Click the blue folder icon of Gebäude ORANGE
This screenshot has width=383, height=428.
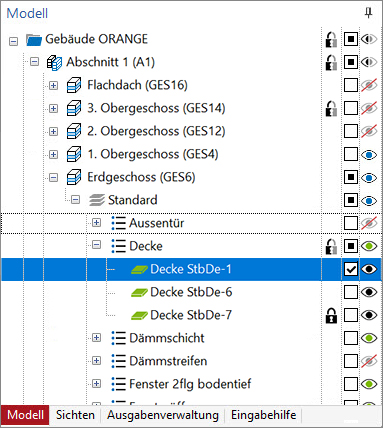34,40
